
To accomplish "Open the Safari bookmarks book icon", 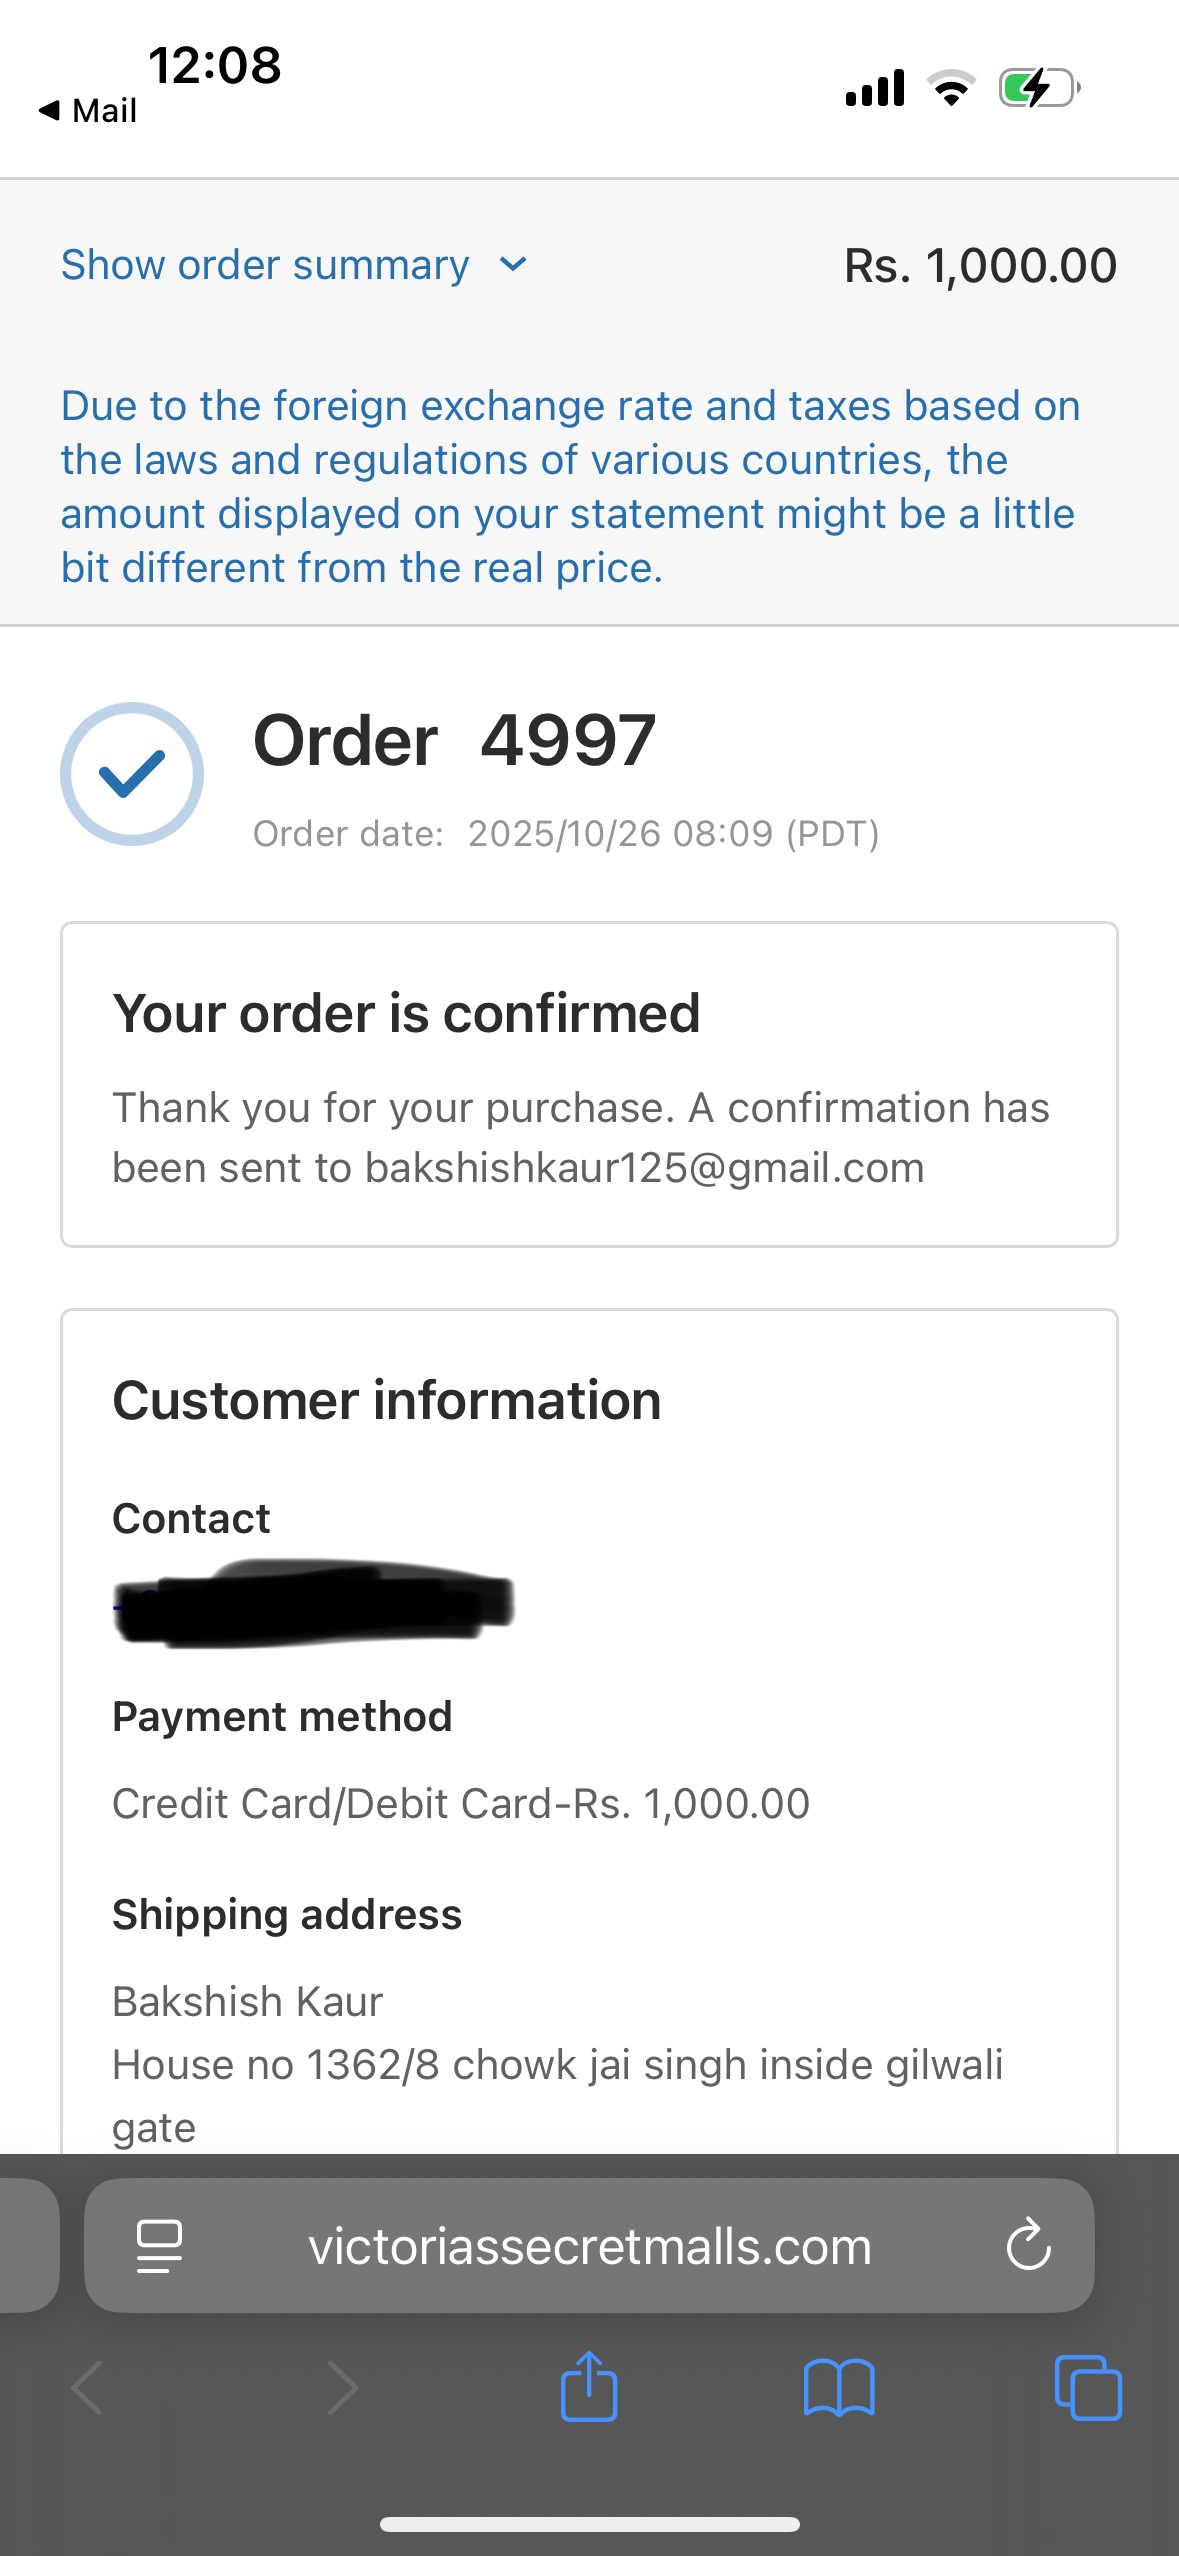I will (839, 2388).
